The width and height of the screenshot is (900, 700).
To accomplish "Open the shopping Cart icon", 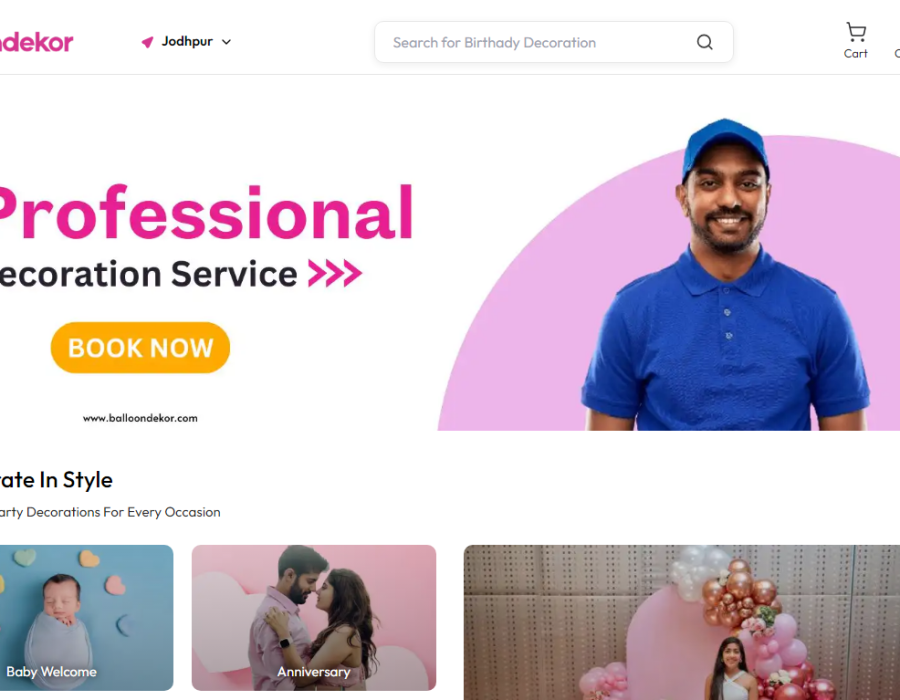I will 856,32.
